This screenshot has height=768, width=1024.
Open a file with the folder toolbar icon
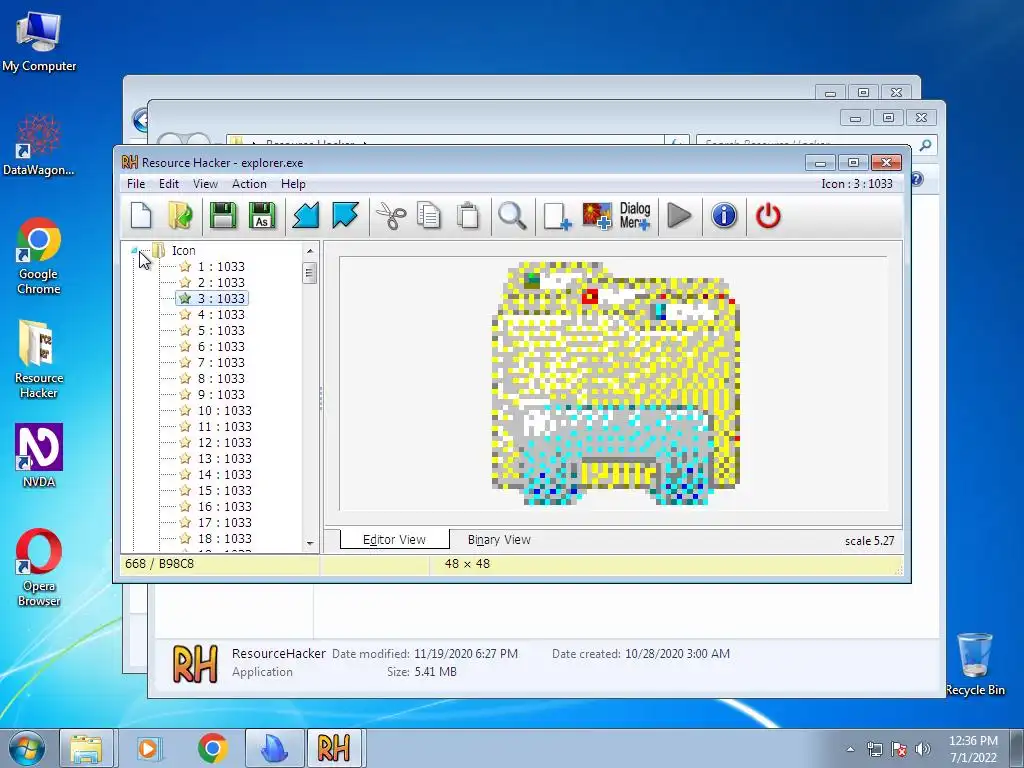tap(180, 216)
